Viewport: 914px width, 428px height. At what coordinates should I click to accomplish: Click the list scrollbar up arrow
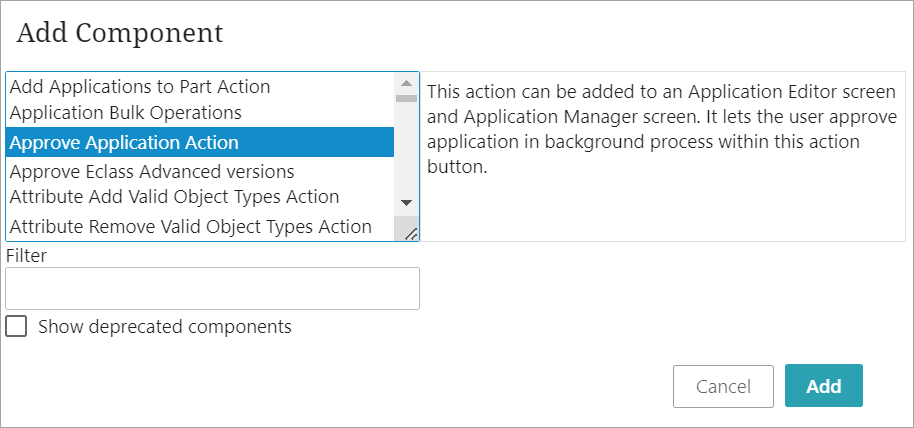point(406,83)
